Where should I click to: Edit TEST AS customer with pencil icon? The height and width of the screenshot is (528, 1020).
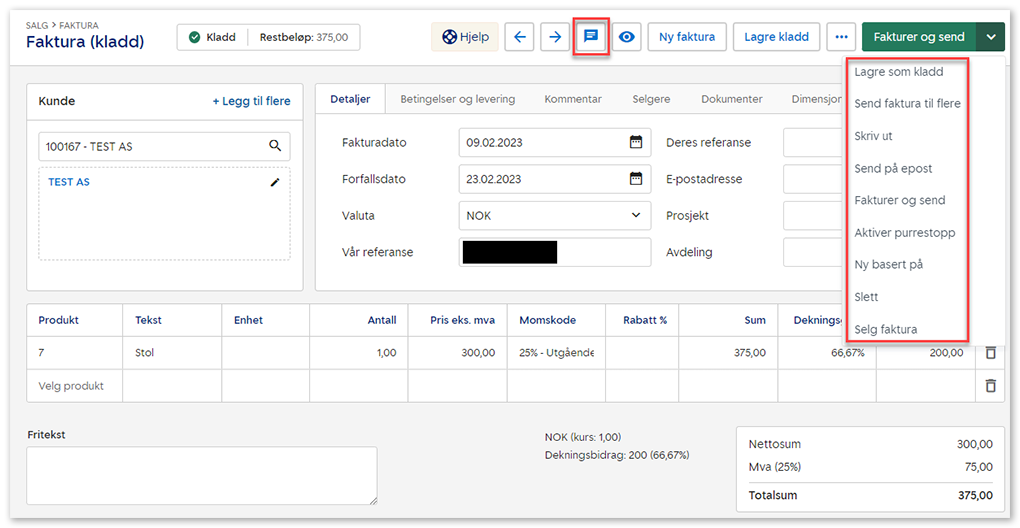(275, 183)
